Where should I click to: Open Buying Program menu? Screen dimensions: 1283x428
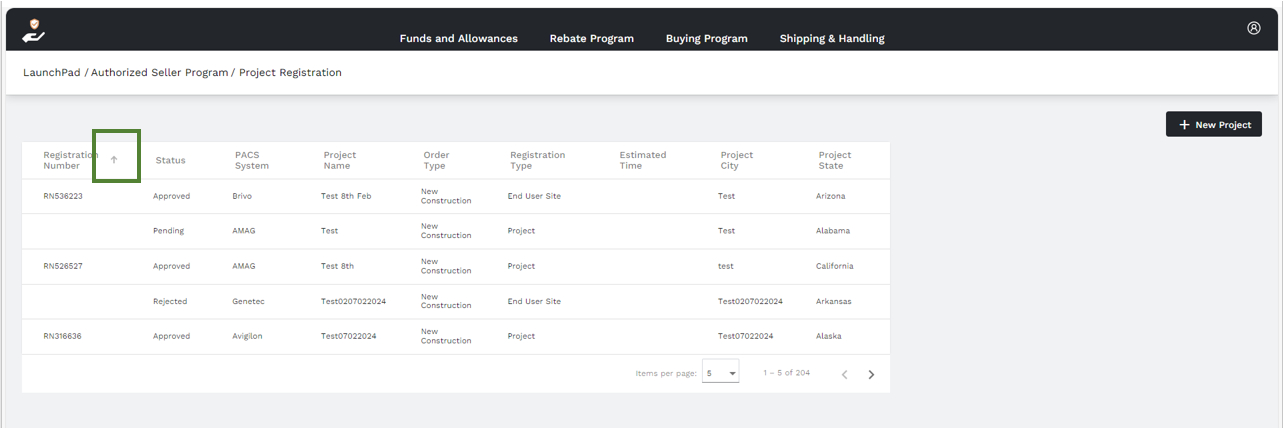[x=707, y=39]
